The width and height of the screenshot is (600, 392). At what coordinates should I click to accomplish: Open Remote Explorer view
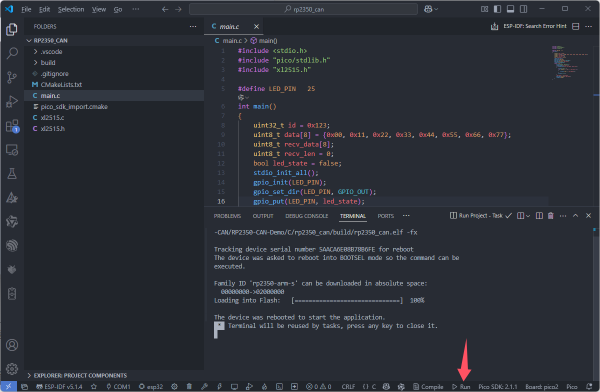(12, 150)
